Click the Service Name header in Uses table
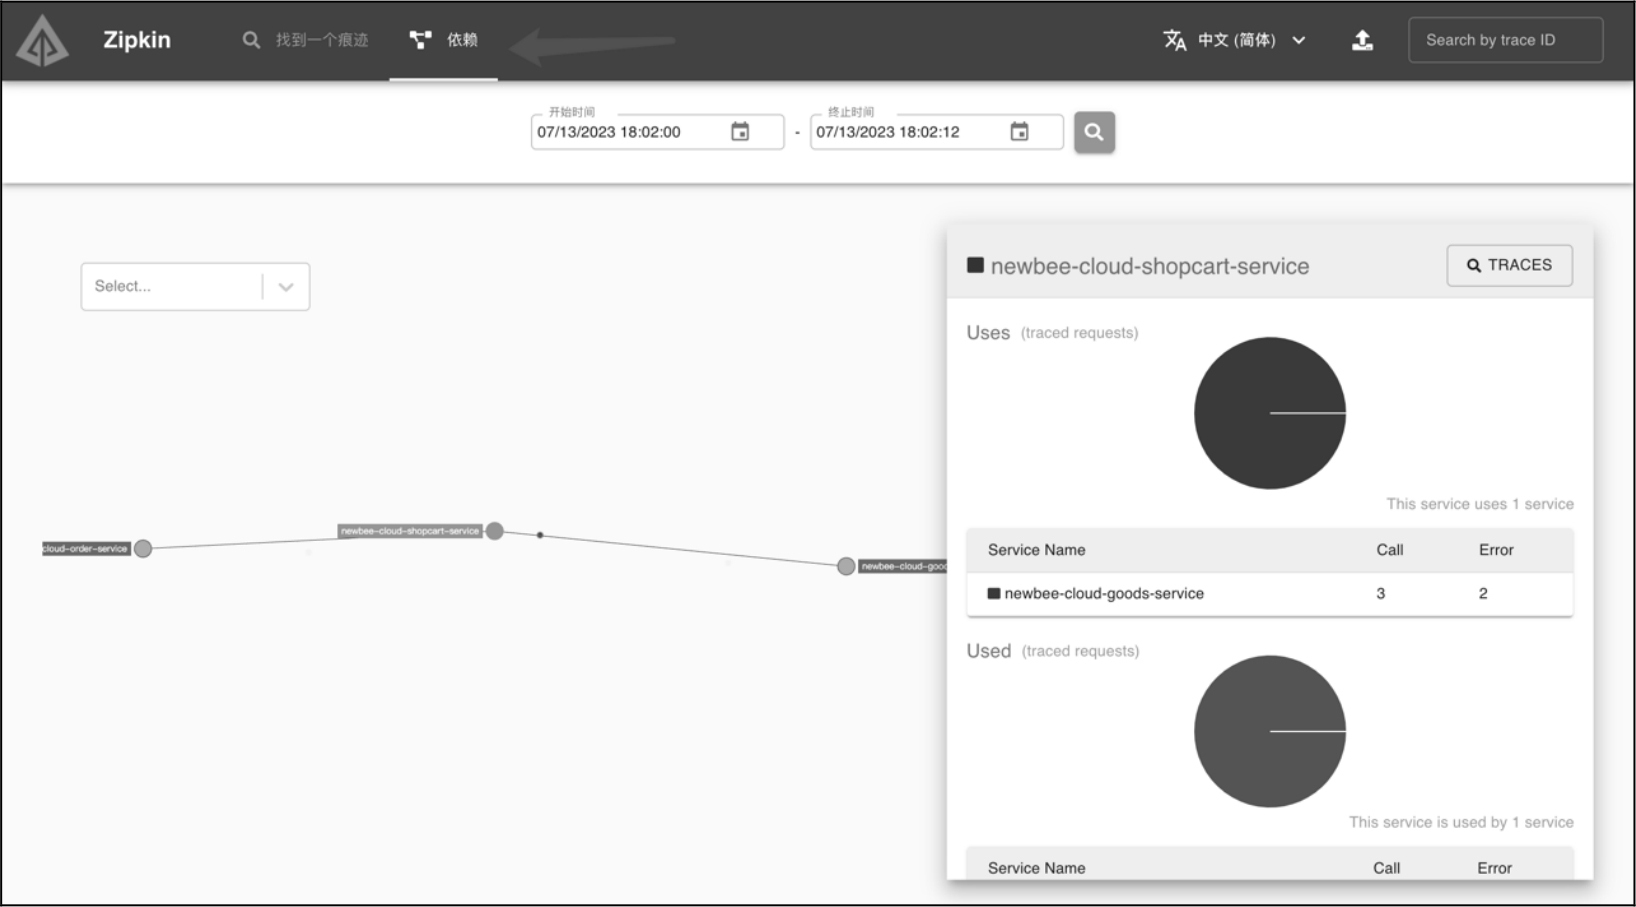The width and height of the screenshot is (1636, 907). pos(1036,550)
